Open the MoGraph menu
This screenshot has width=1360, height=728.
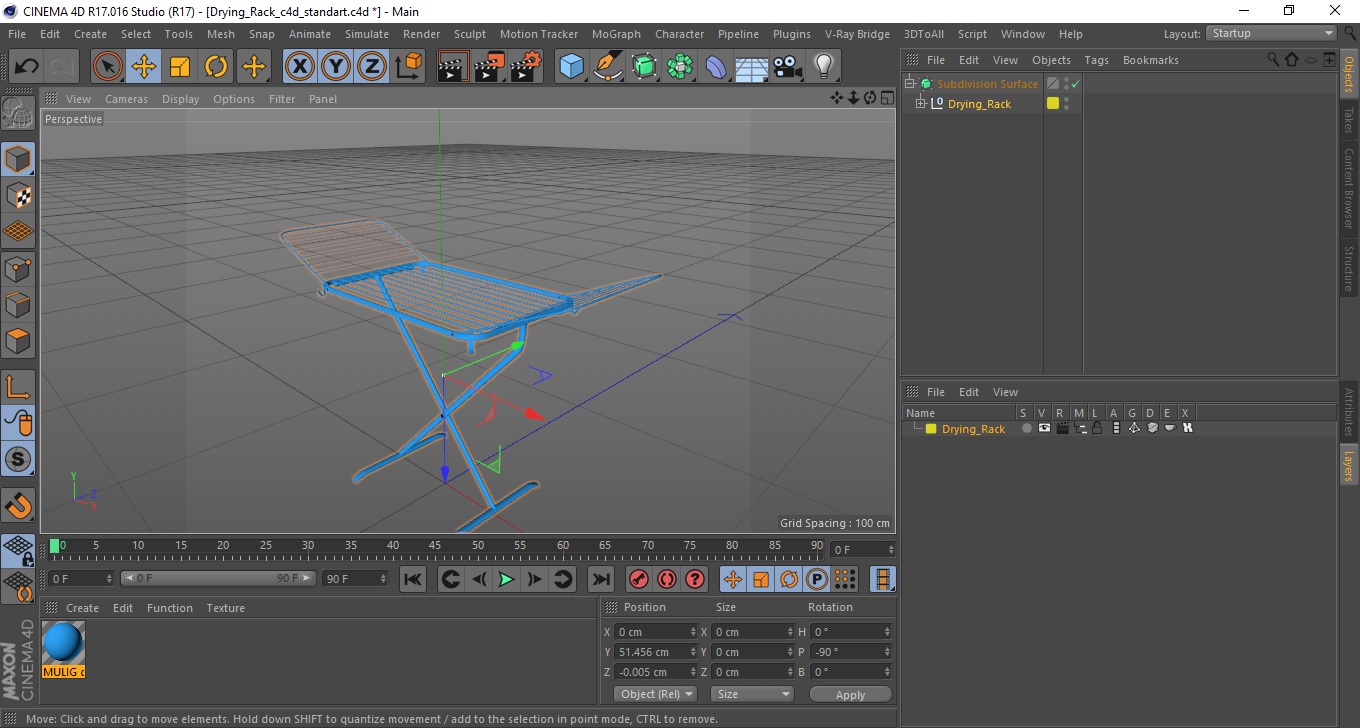click(616, 34)
